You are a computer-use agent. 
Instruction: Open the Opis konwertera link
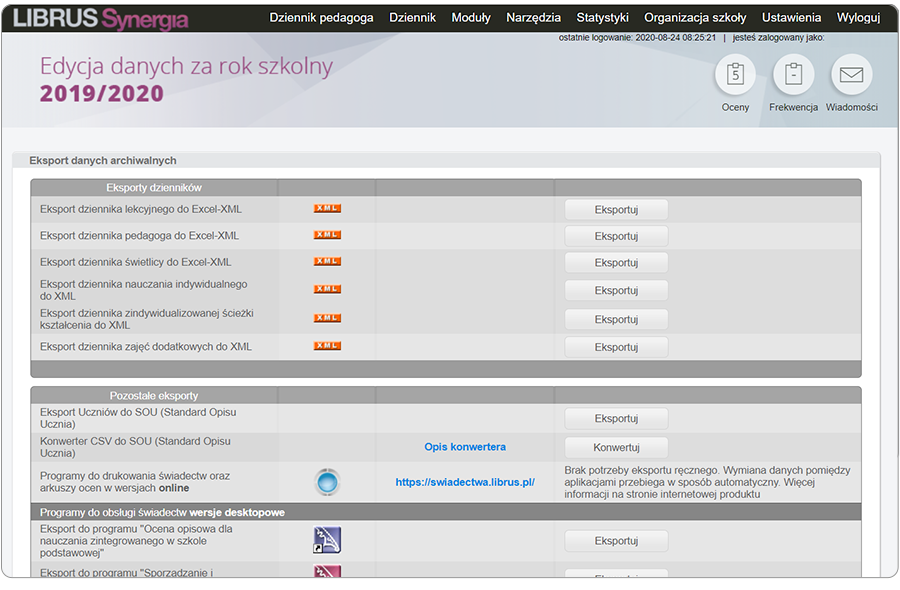pos(465,447)
